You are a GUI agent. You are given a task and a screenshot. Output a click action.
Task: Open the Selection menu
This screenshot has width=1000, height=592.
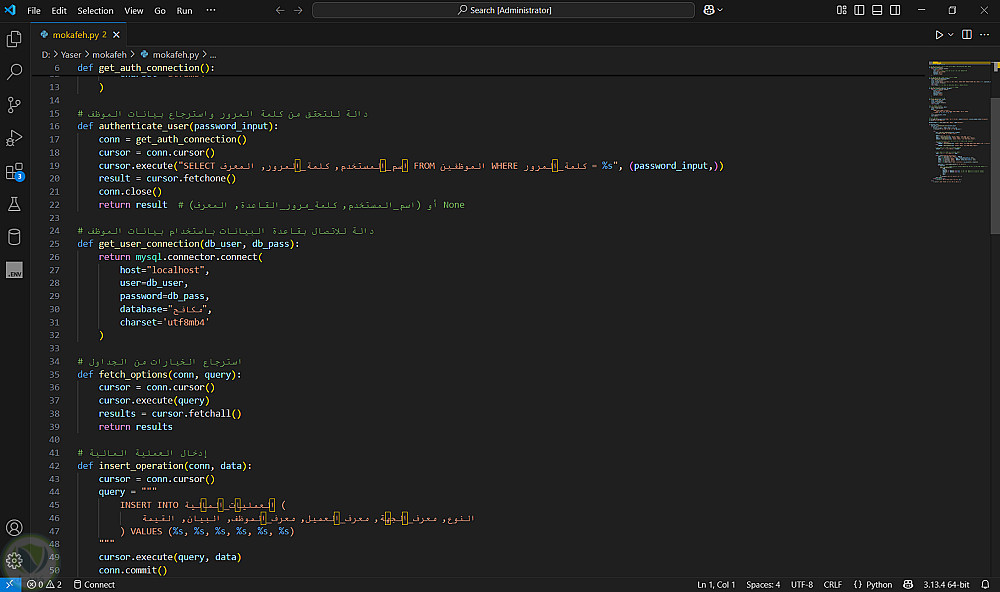[95, 10]
